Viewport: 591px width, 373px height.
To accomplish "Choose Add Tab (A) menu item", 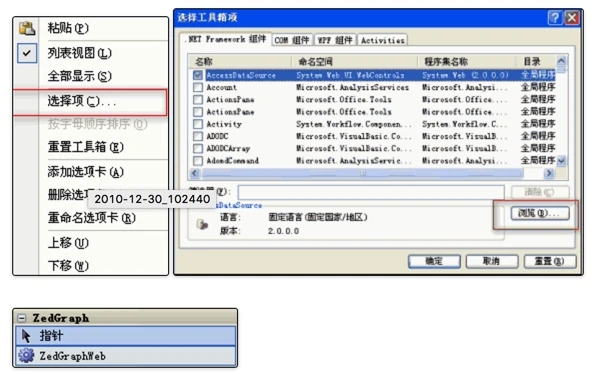I will coord(86,172).
